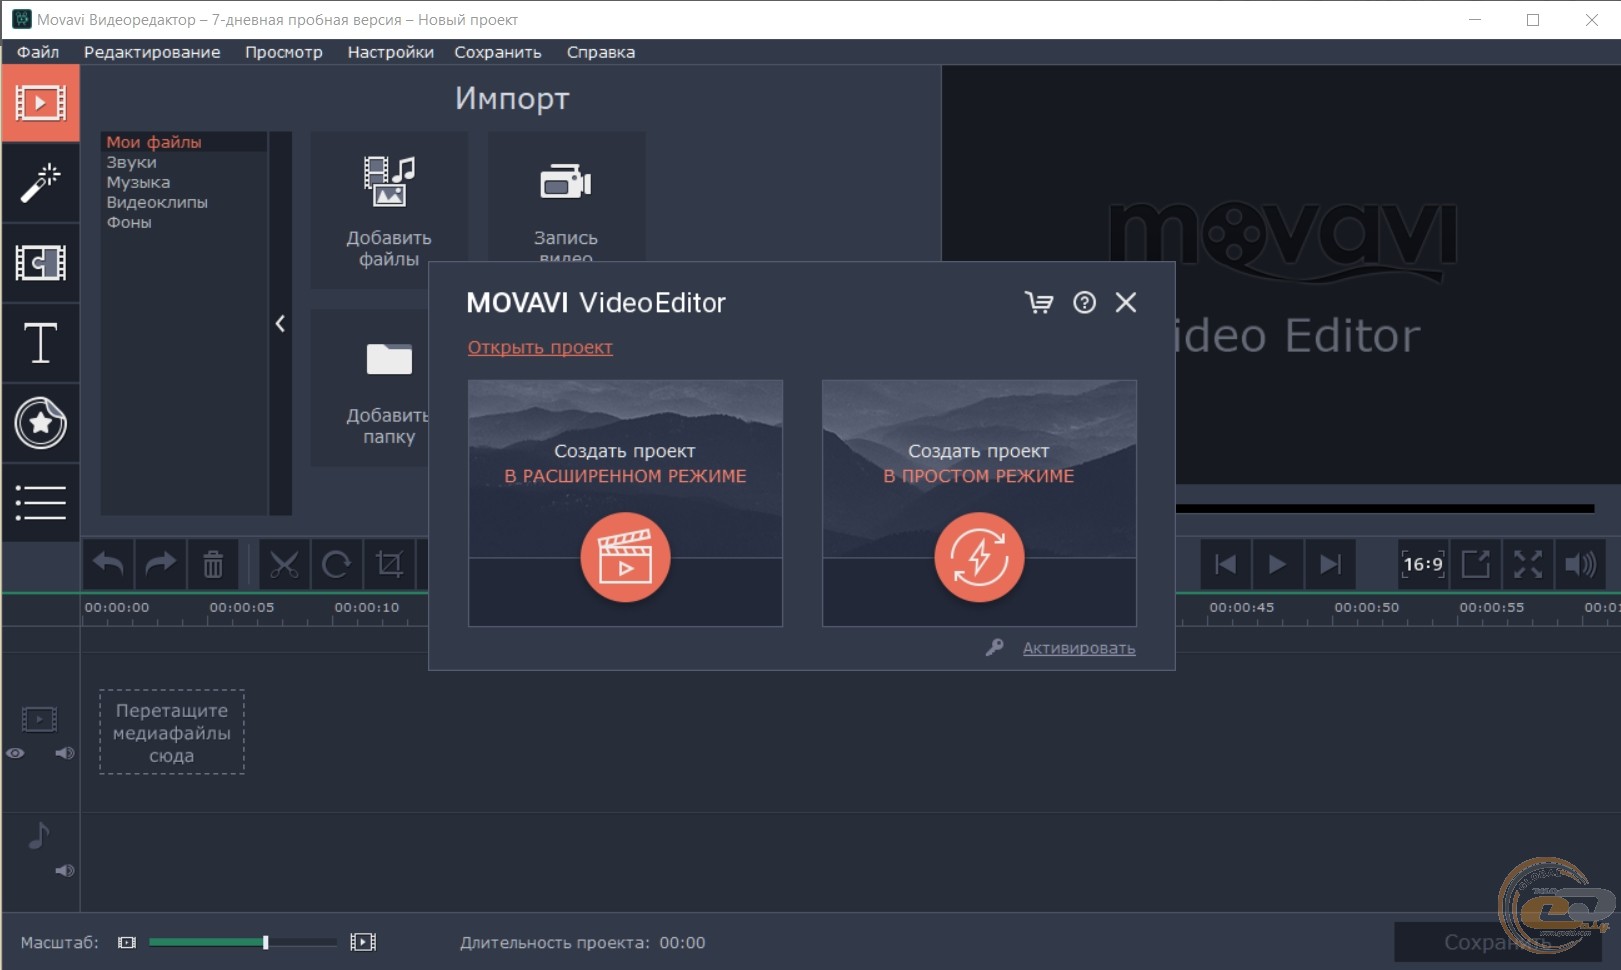This screenshot has height=970, width=1621.
Task: Click the Активировать link
Action: click(x=1078, y=648)
